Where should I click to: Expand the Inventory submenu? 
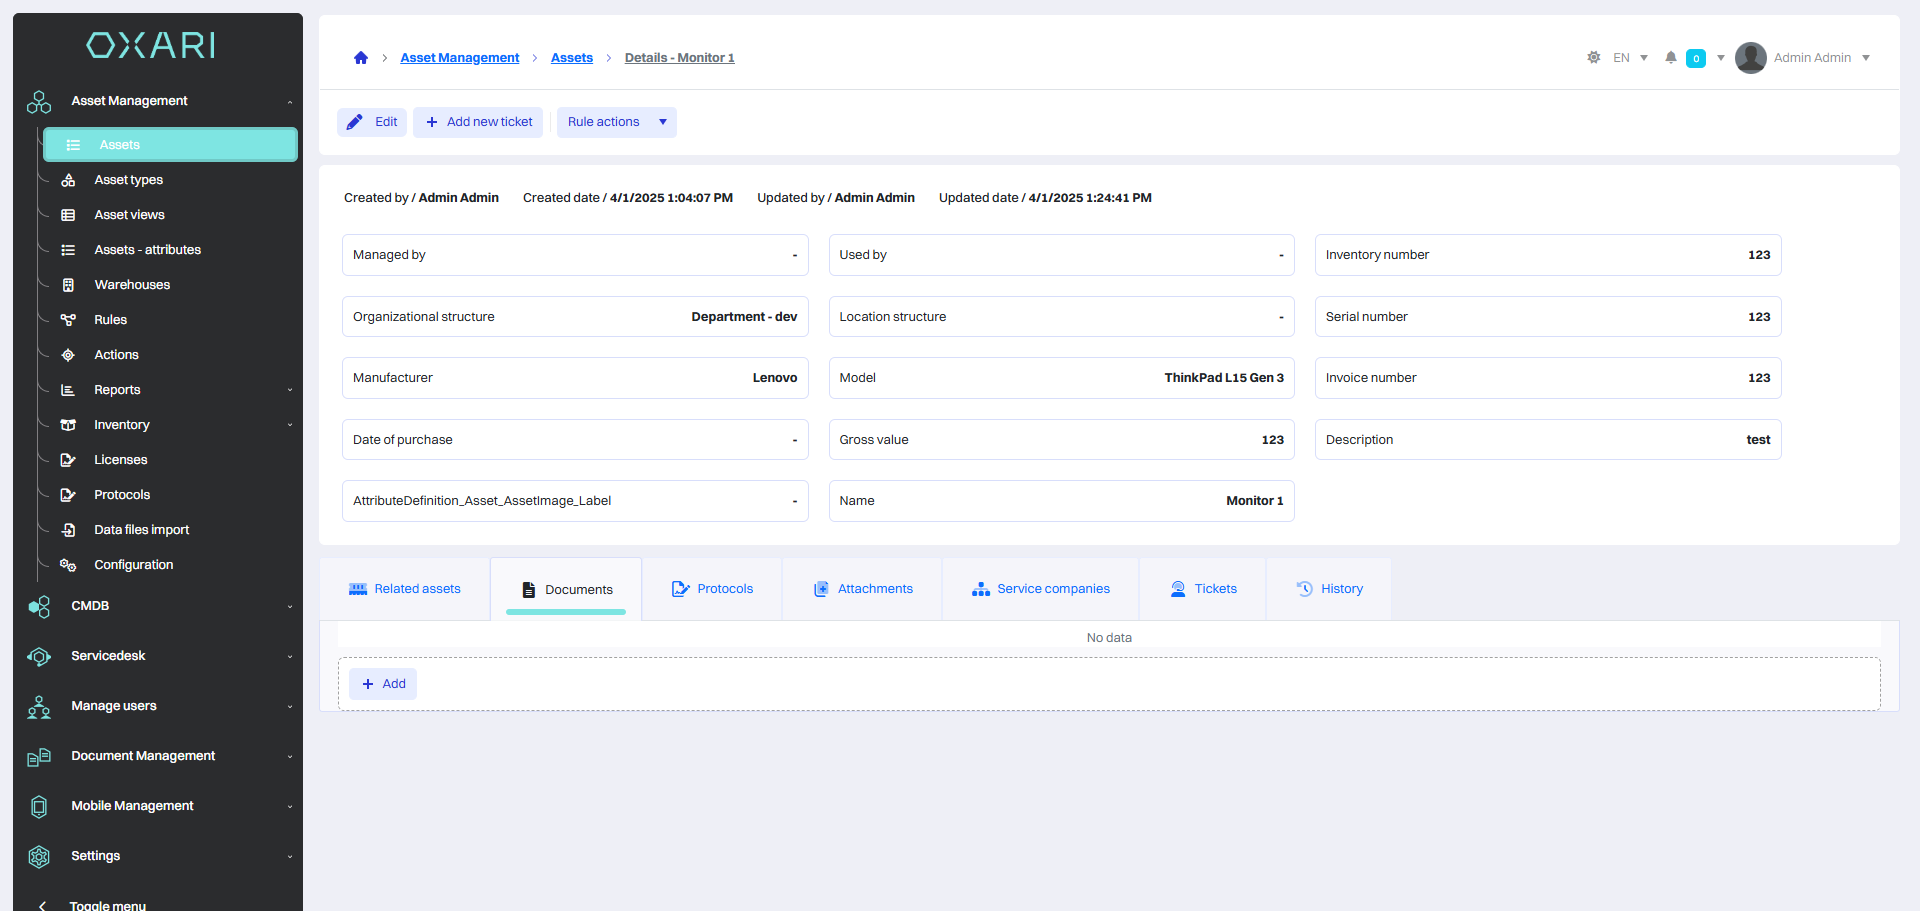coord(290,425)
